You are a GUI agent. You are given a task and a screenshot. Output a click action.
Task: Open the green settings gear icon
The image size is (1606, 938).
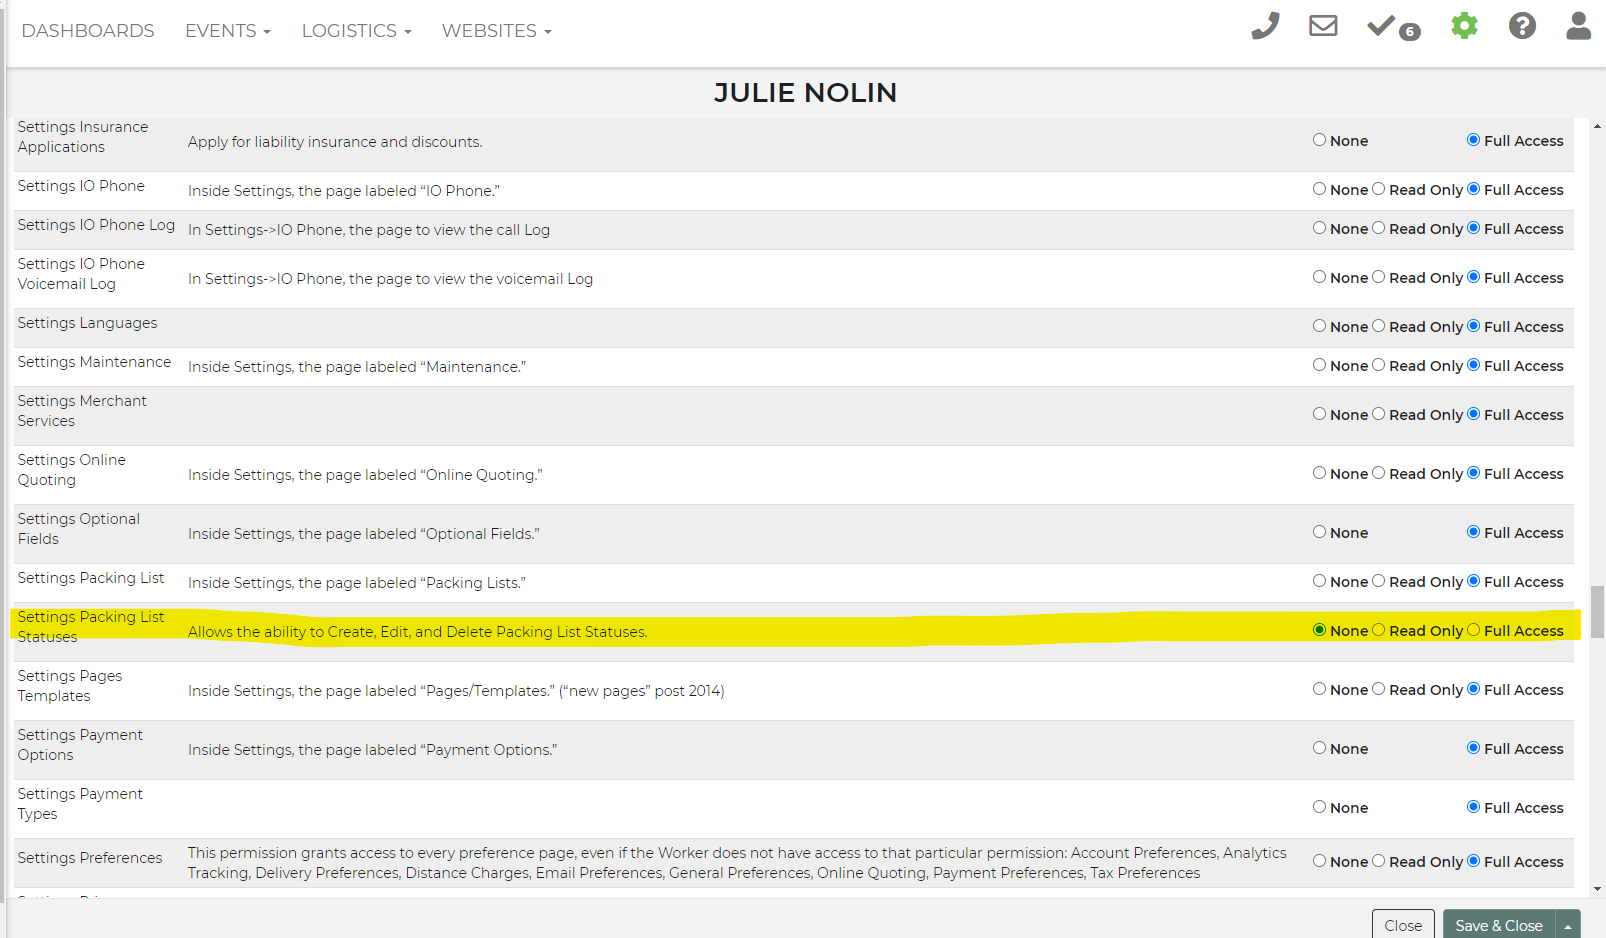pyautogui.click(x=1464, y=26)
